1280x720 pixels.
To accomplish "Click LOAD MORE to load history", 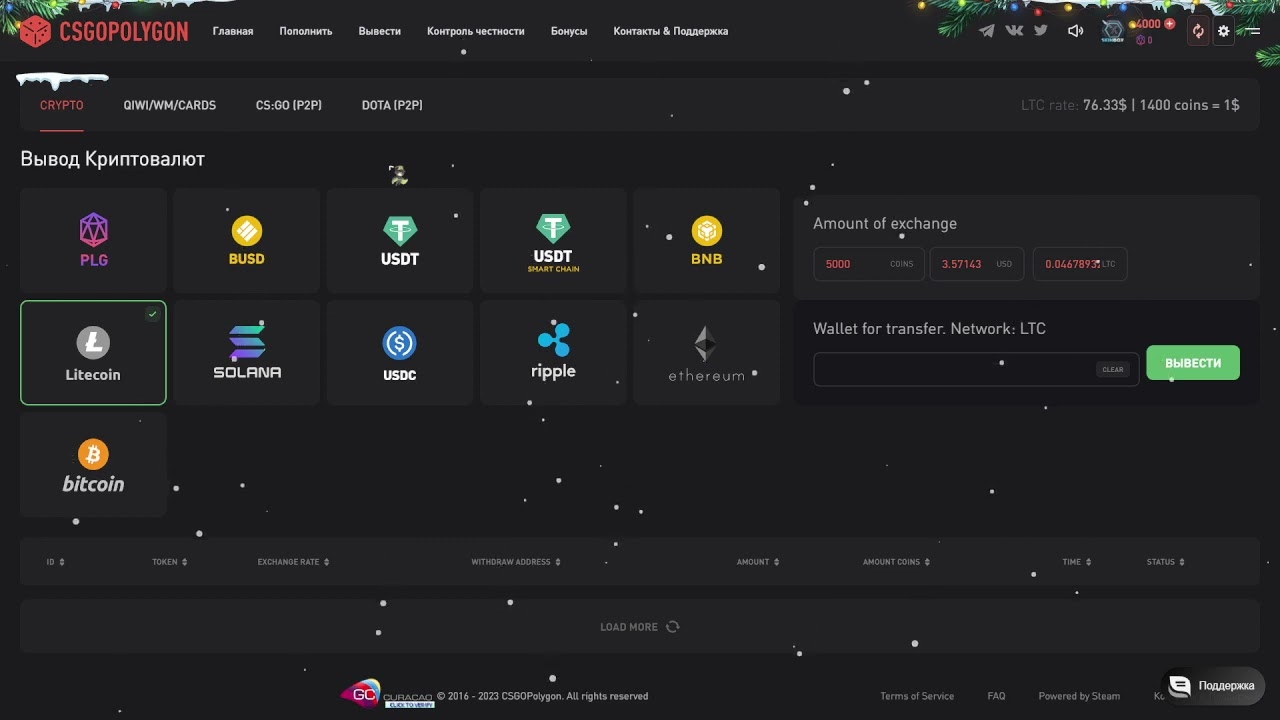I will click(639, 627).
